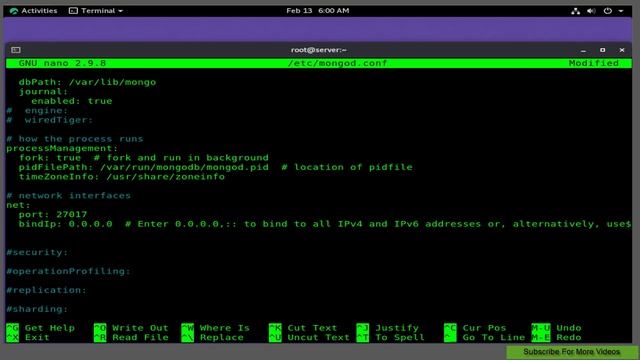The height and width of the screenshot is (360, 640).
Task: Click the ^J Justify shortcut
Action: (387, 328)
